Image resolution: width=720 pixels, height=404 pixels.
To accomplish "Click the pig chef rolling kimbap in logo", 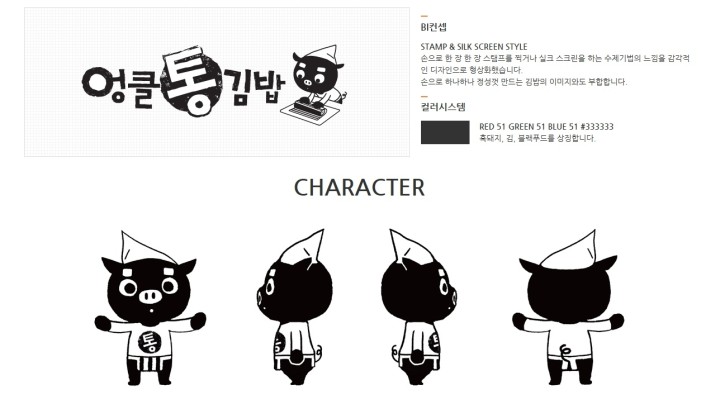I will [x=313, y=85].
